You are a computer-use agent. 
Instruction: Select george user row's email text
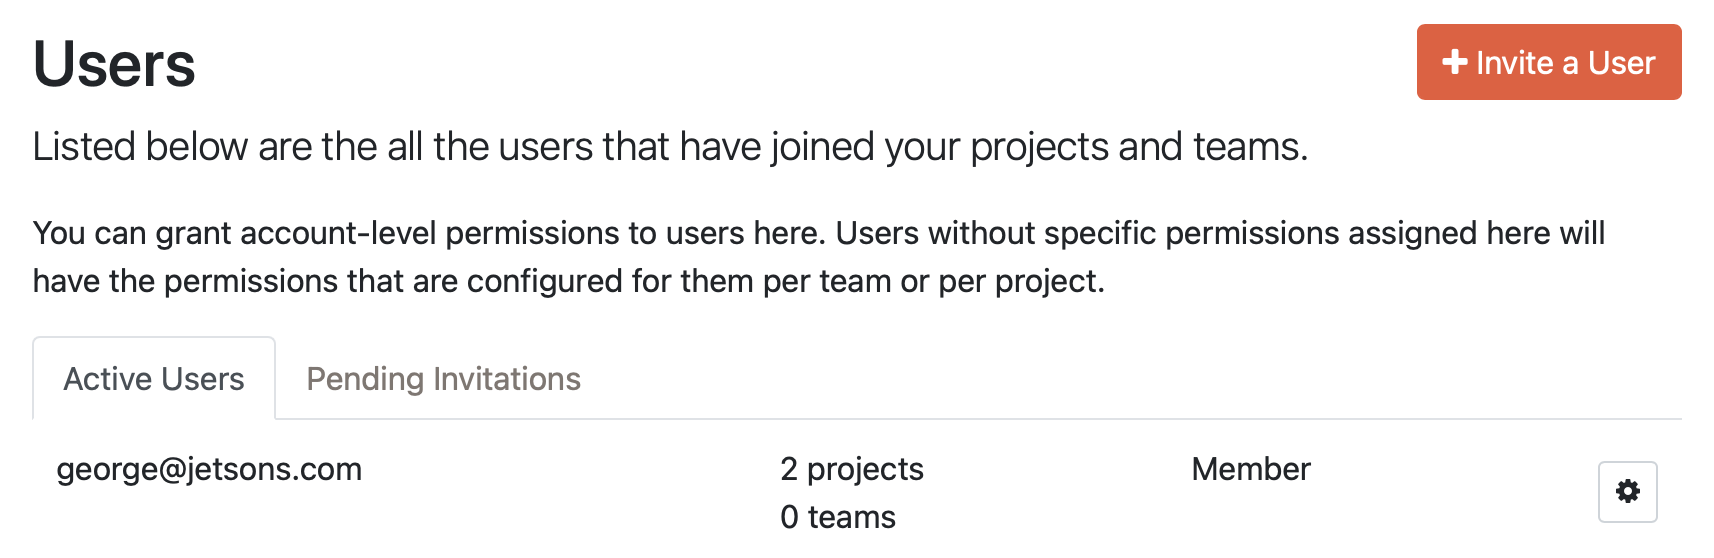point(209,469)
